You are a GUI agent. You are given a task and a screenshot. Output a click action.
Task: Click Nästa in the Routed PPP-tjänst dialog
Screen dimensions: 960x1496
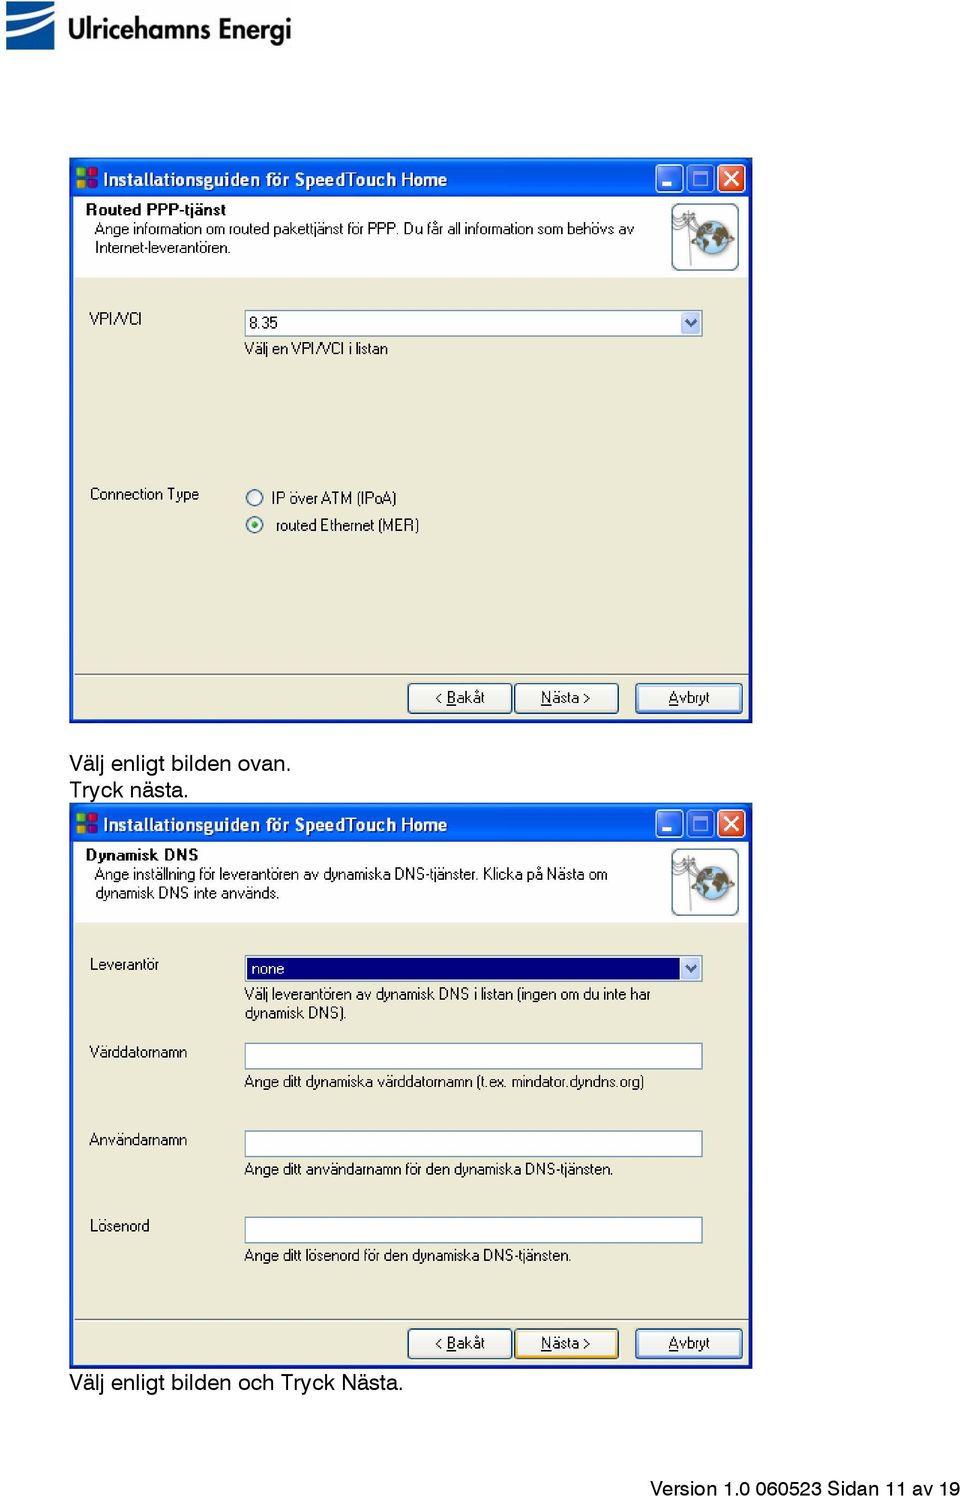coord(566,698)
